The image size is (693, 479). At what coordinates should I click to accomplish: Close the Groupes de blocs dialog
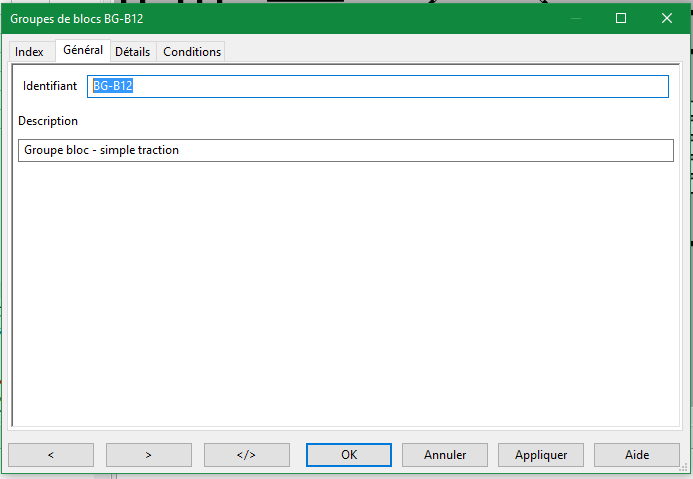coord(667,18)
